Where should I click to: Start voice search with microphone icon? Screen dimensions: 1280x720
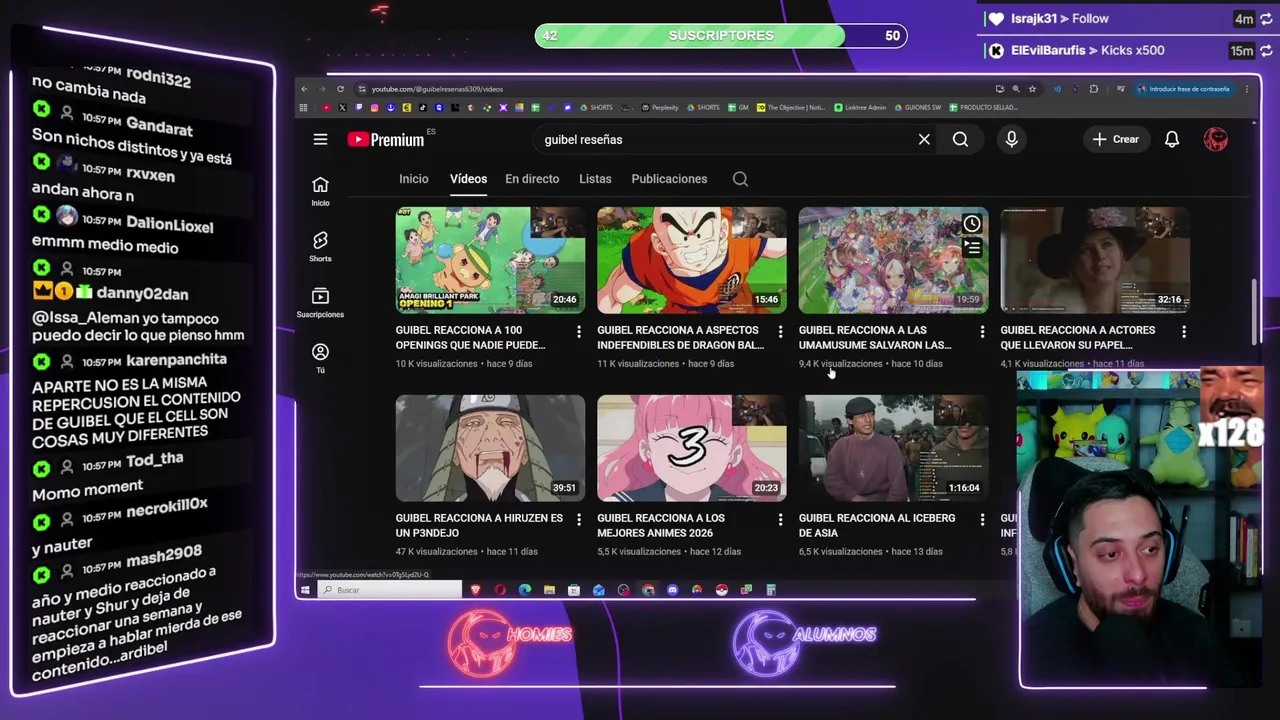pyautogui.click(x=1011, y=139)
